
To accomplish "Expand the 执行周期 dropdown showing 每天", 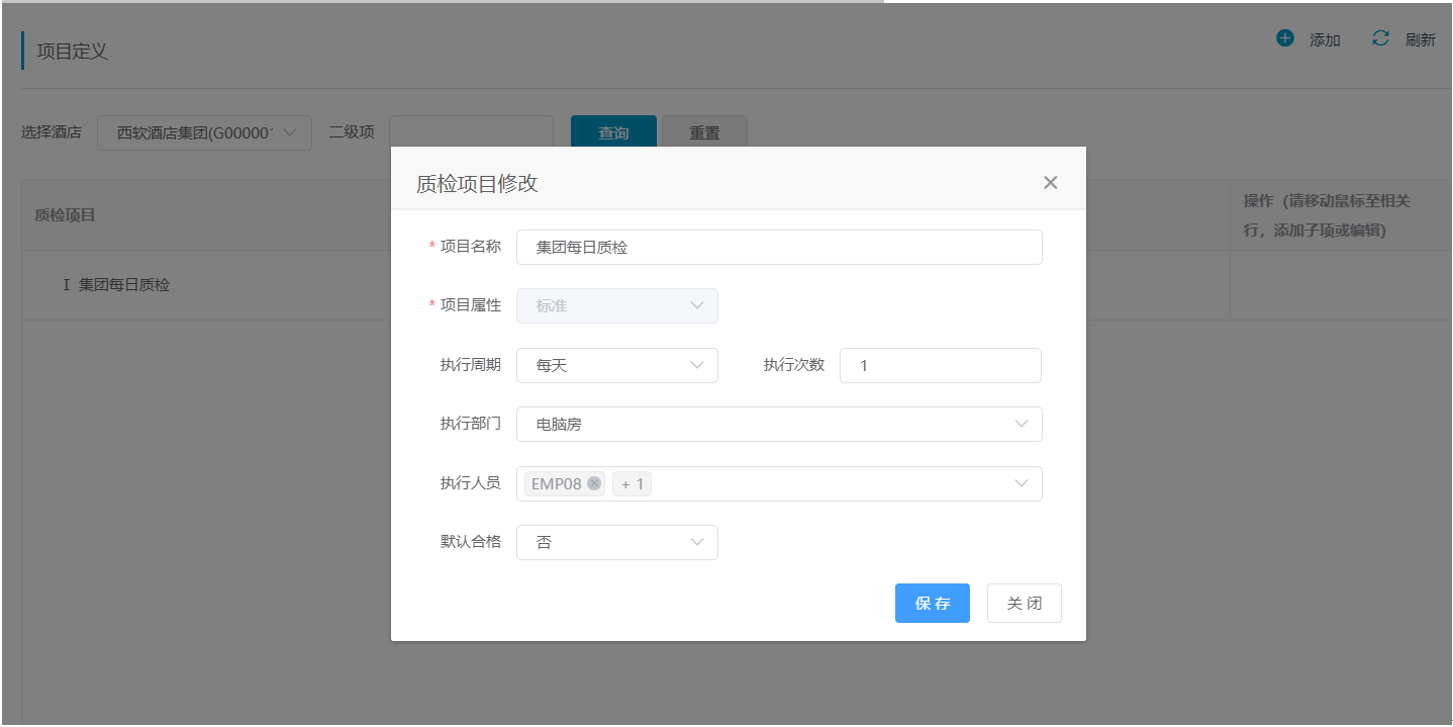I will [616, 366].
